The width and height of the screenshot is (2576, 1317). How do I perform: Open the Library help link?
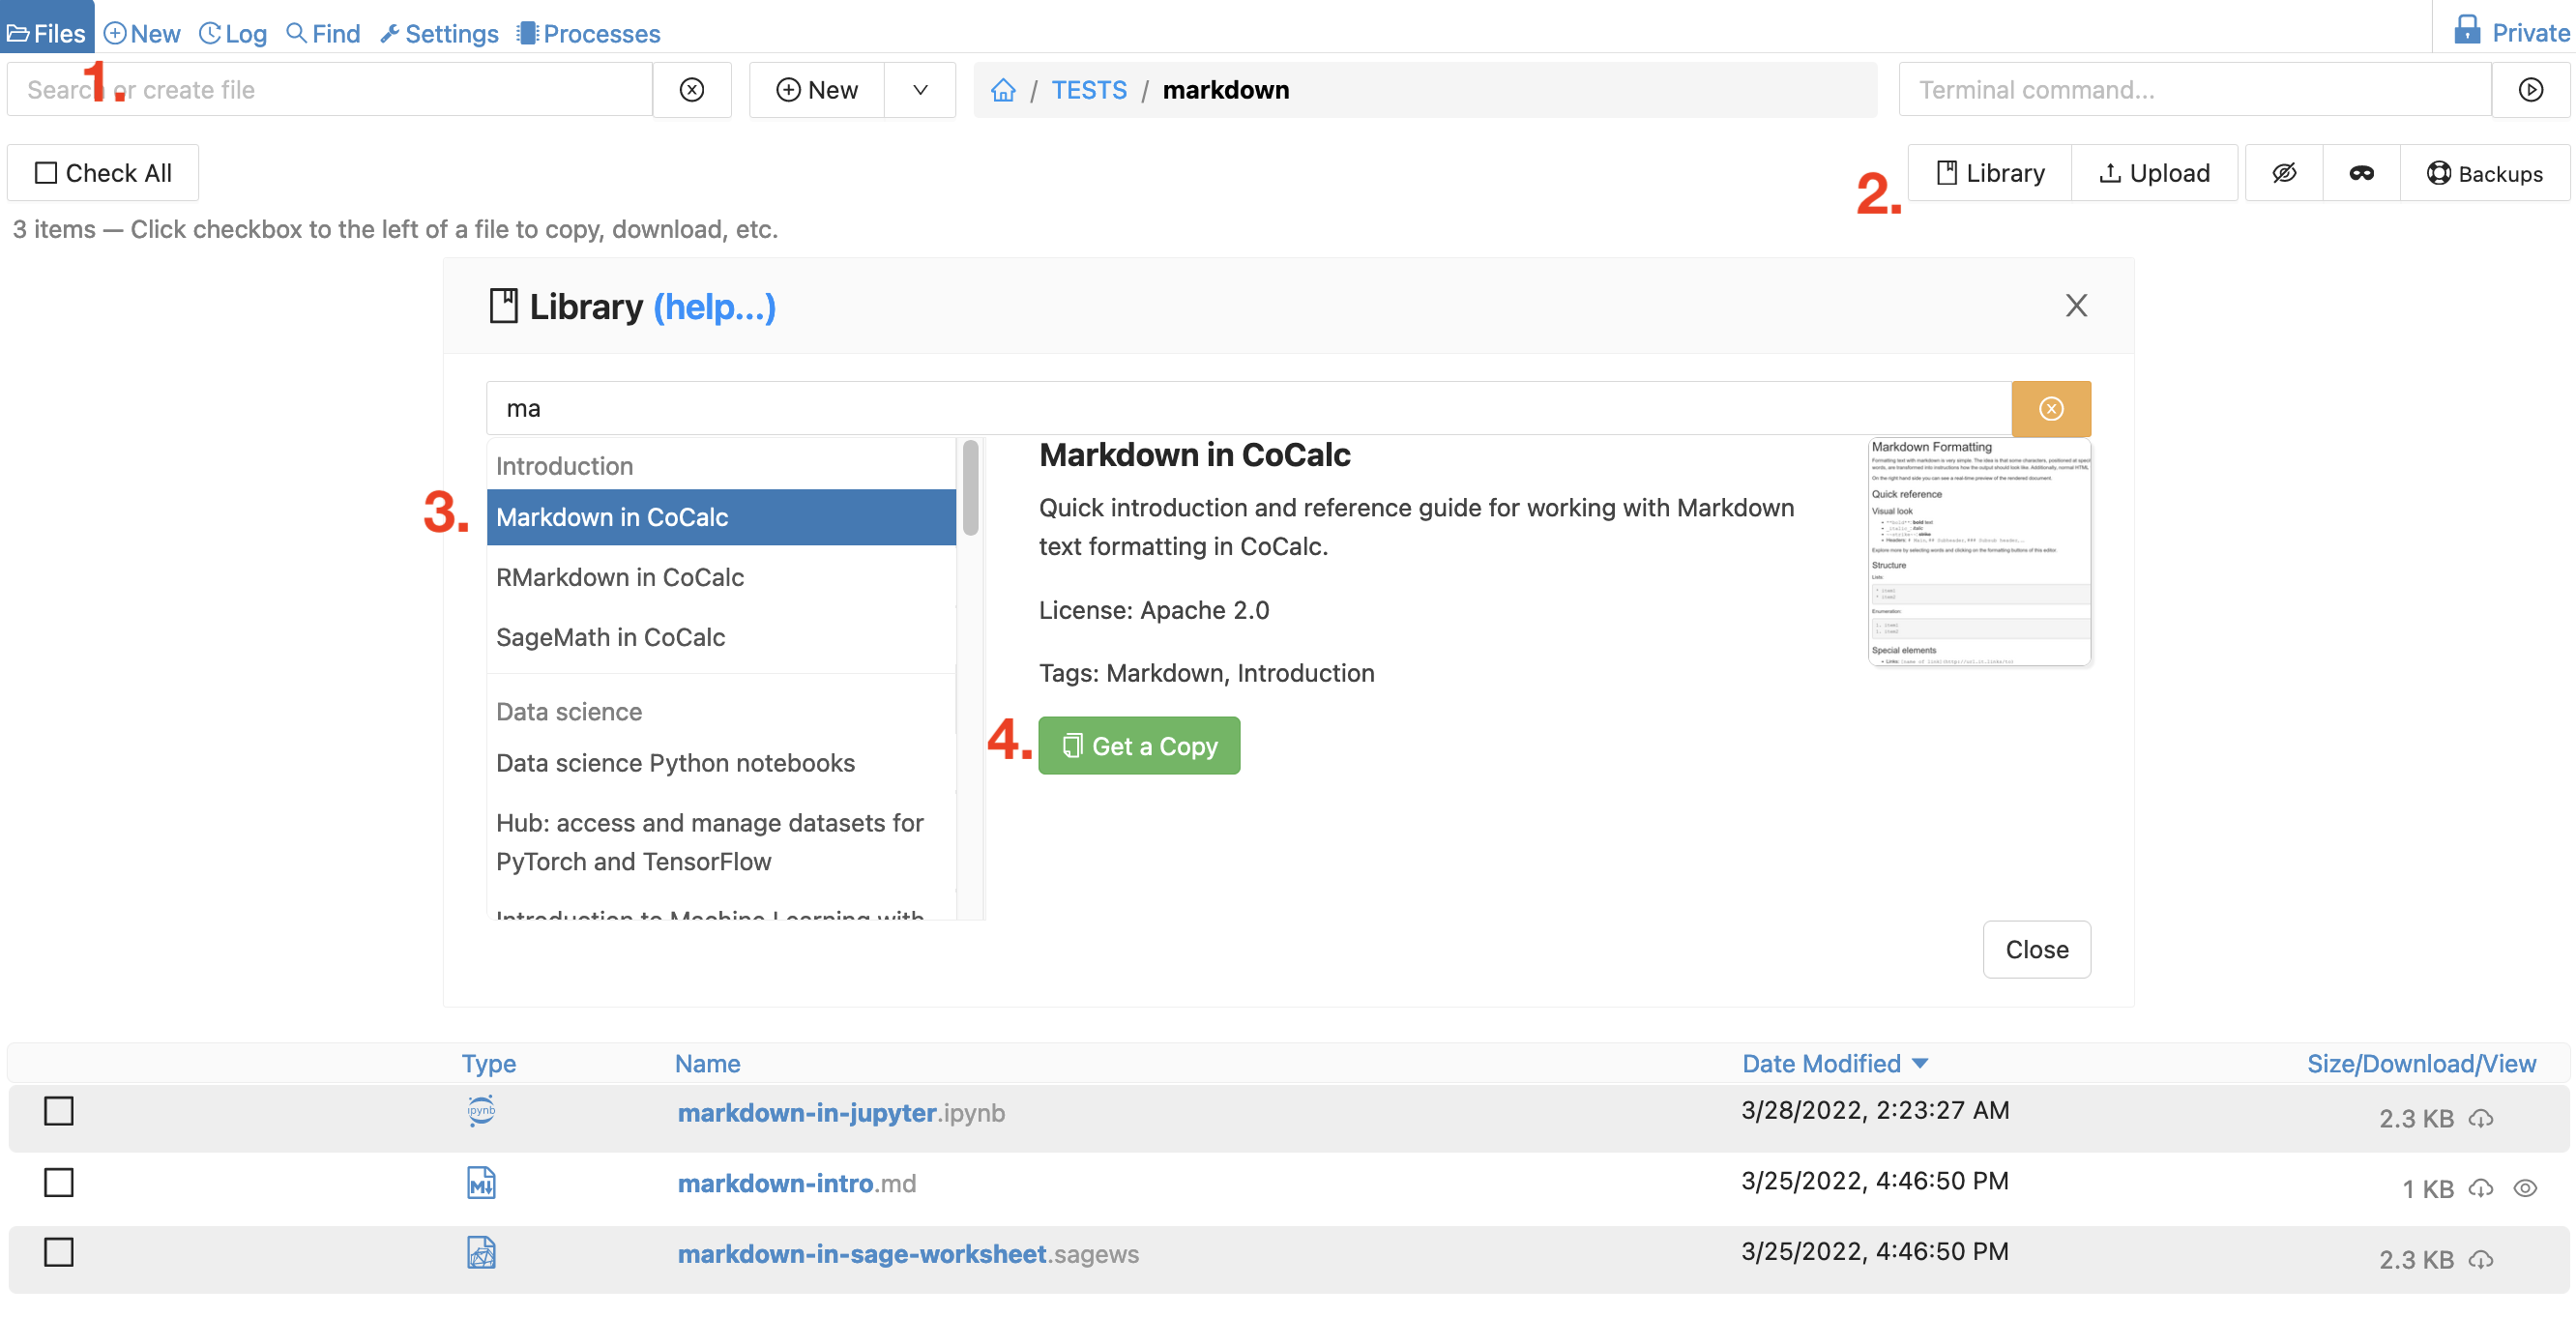[x=714, y=307]
